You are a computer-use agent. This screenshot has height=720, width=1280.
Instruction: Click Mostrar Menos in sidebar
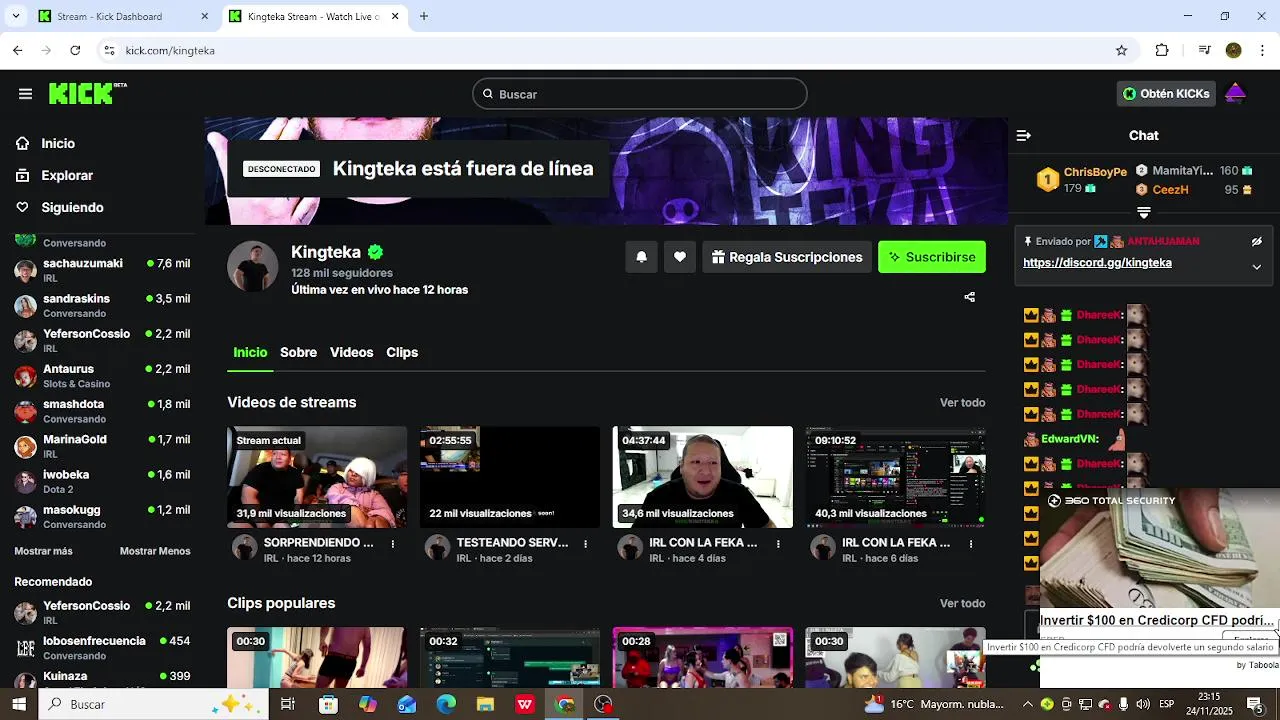155,551
